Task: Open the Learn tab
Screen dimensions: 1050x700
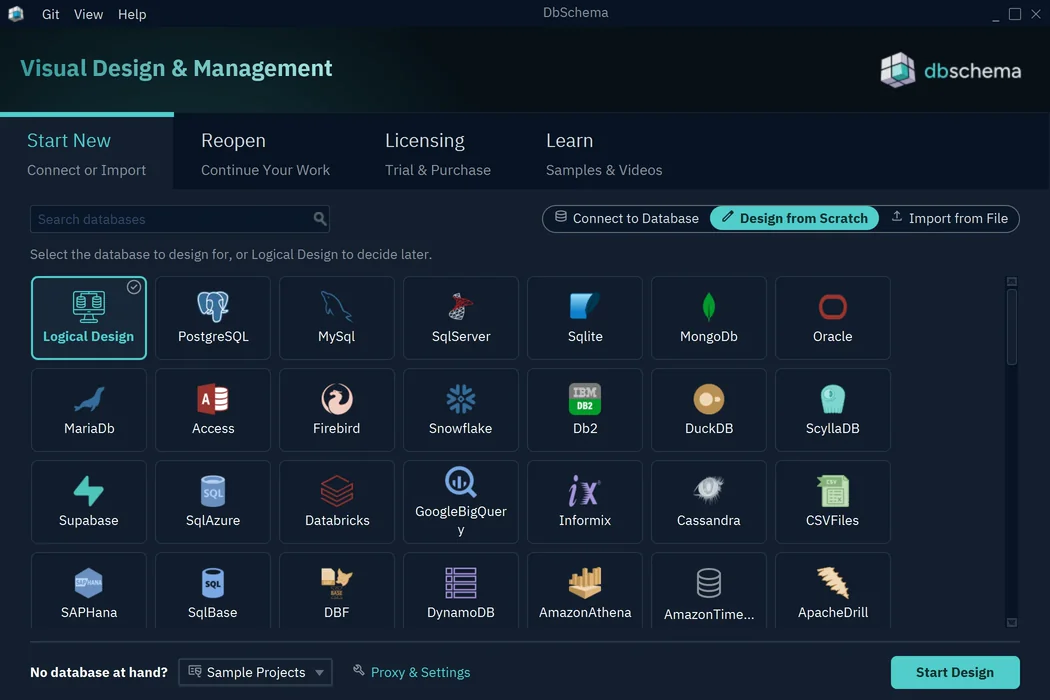Action: coord(603,154)
